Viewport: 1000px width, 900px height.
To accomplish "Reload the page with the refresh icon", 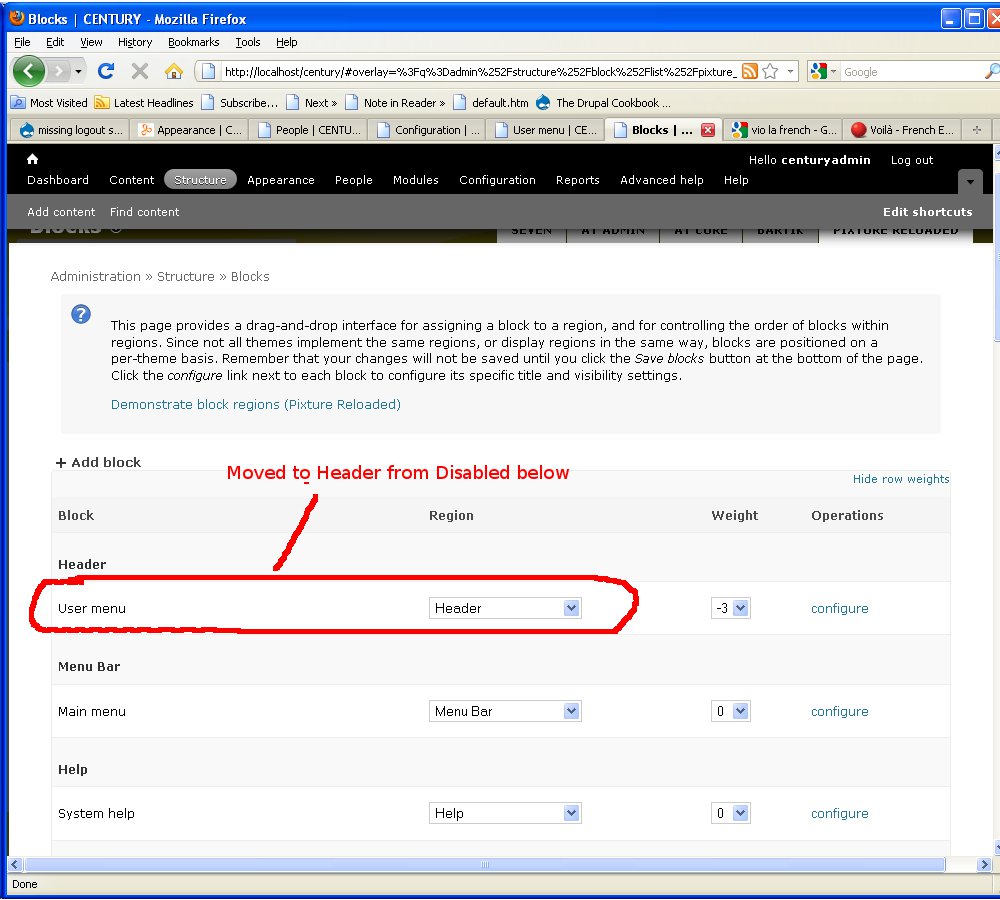I will 106,71.
